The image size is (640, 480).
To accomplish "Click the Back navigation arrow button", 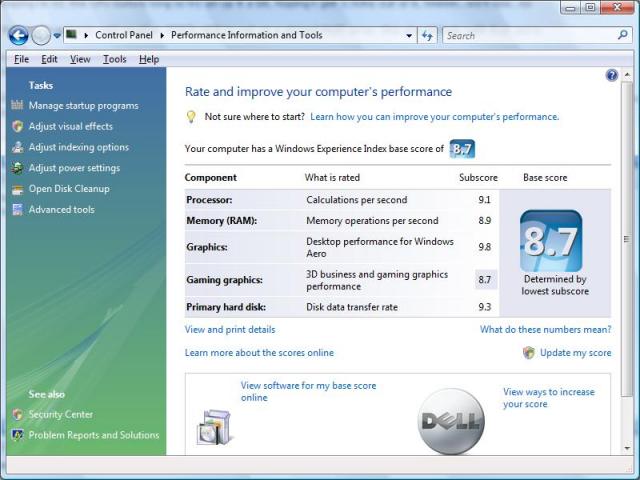I will pyautogui.click(x=18, y=36).
